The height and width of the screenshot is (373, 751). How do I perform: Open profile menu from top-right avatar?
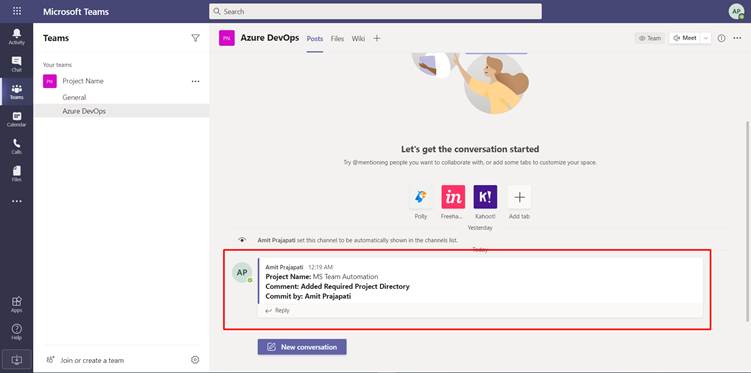click(x=736, y=11)
